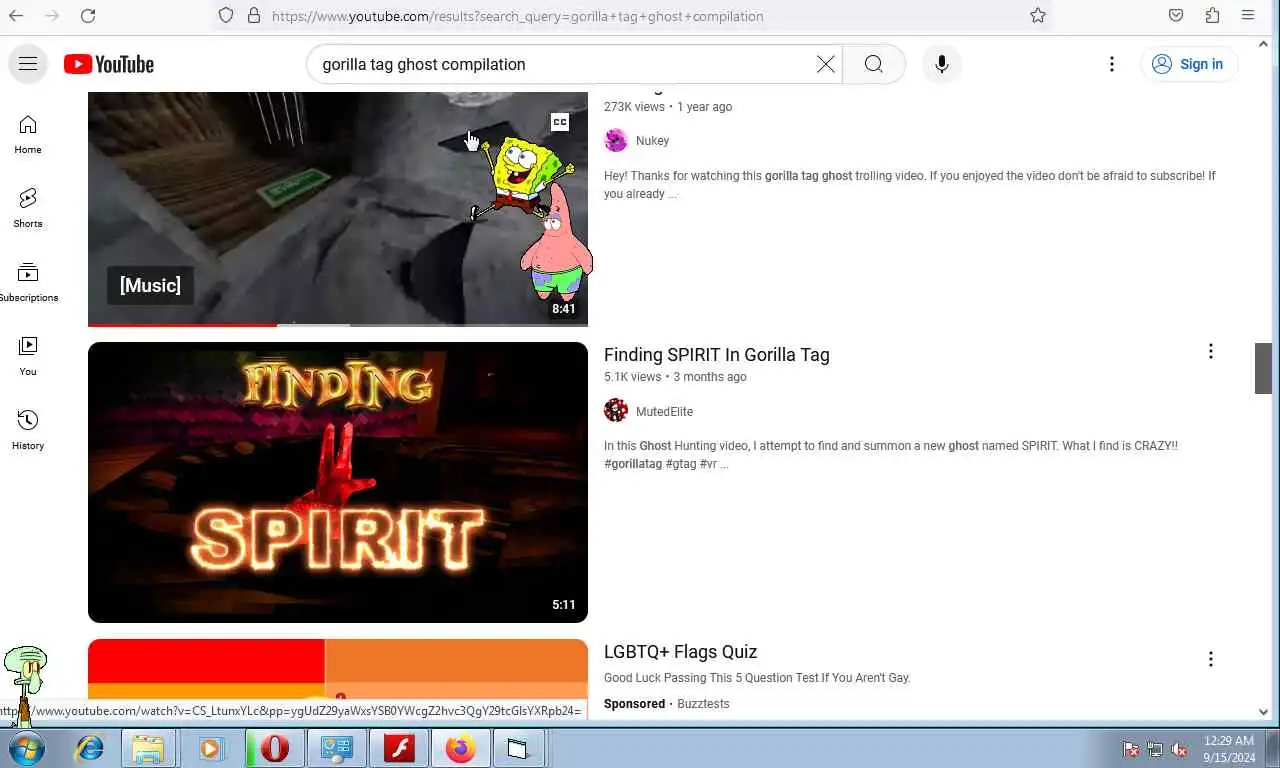Open the folder window taskbar icon
This screenshot has height=768, width=1280.
(518, 748)
